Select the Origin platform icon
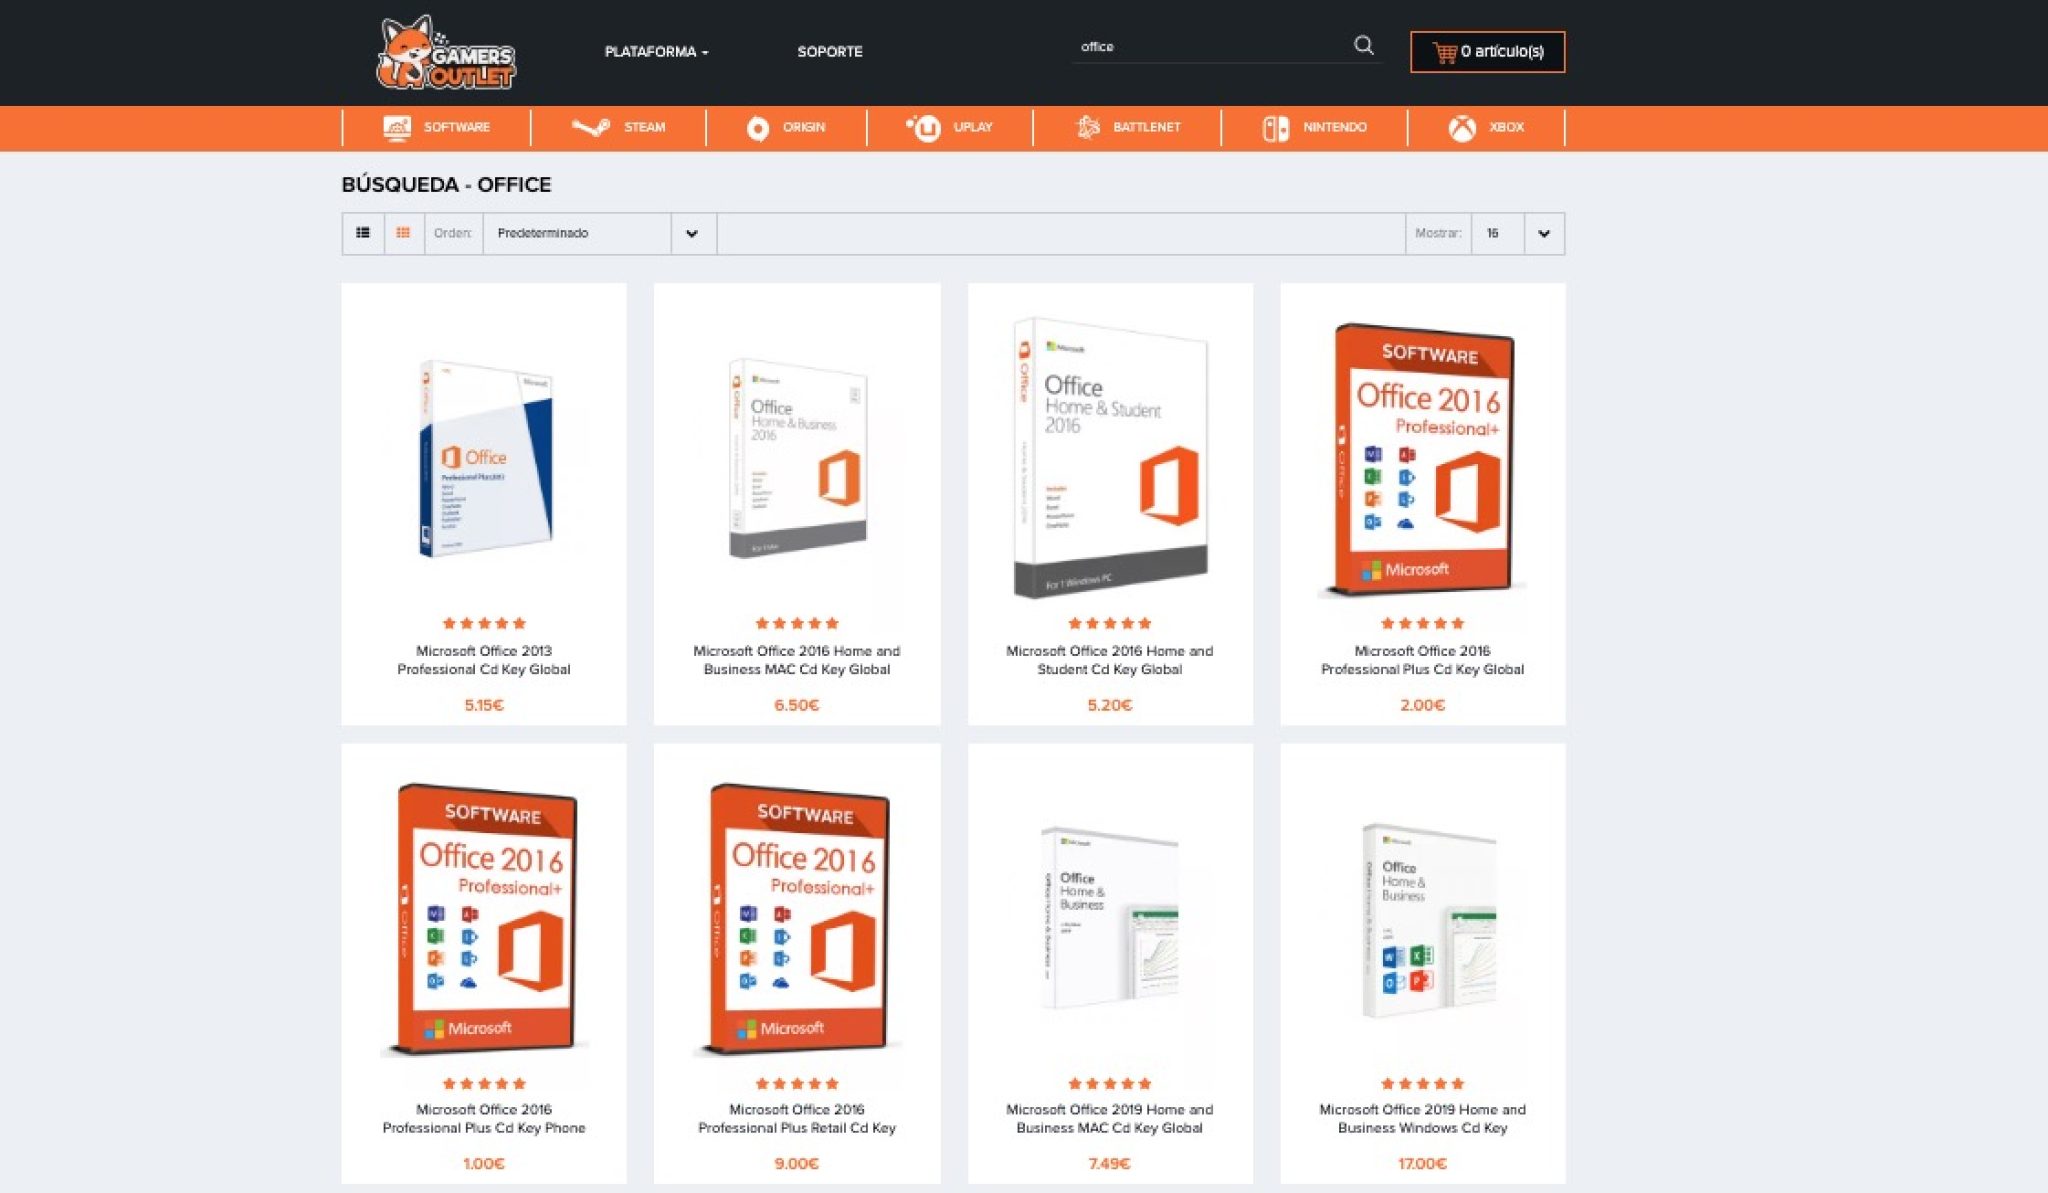 click(757, 128)
